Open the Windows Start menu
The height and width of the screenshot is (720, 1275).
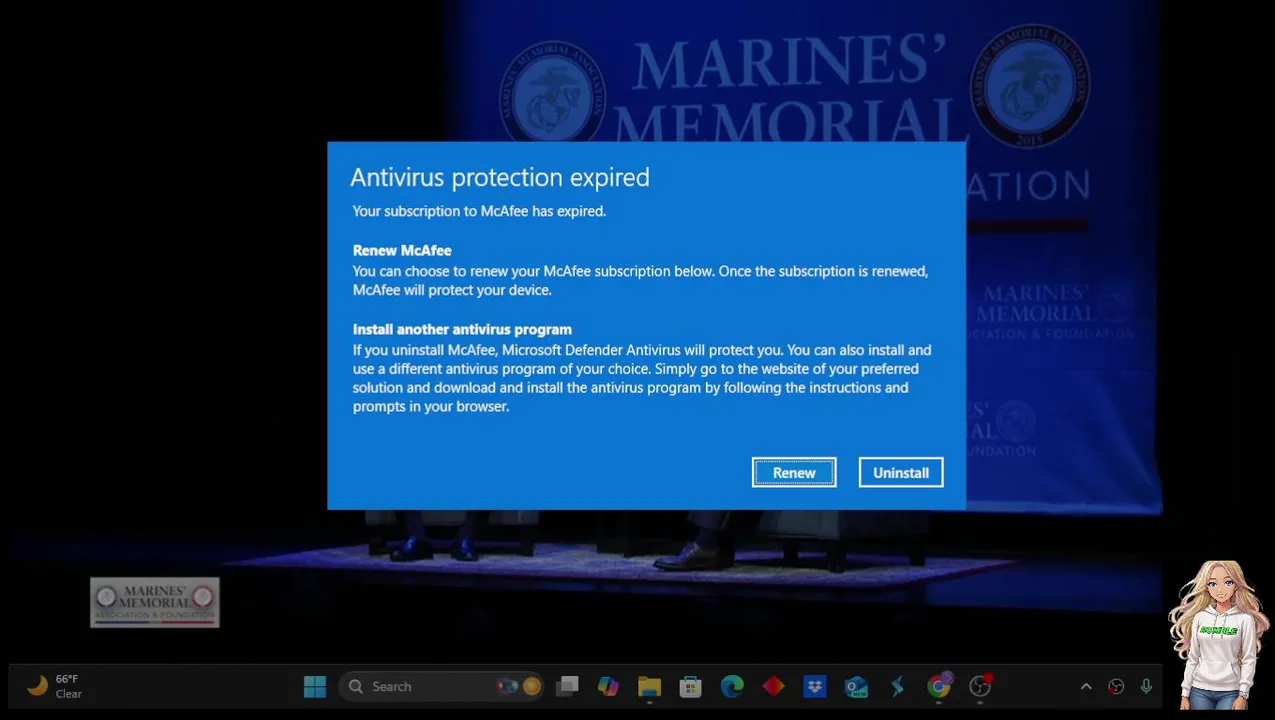[315, 686]
